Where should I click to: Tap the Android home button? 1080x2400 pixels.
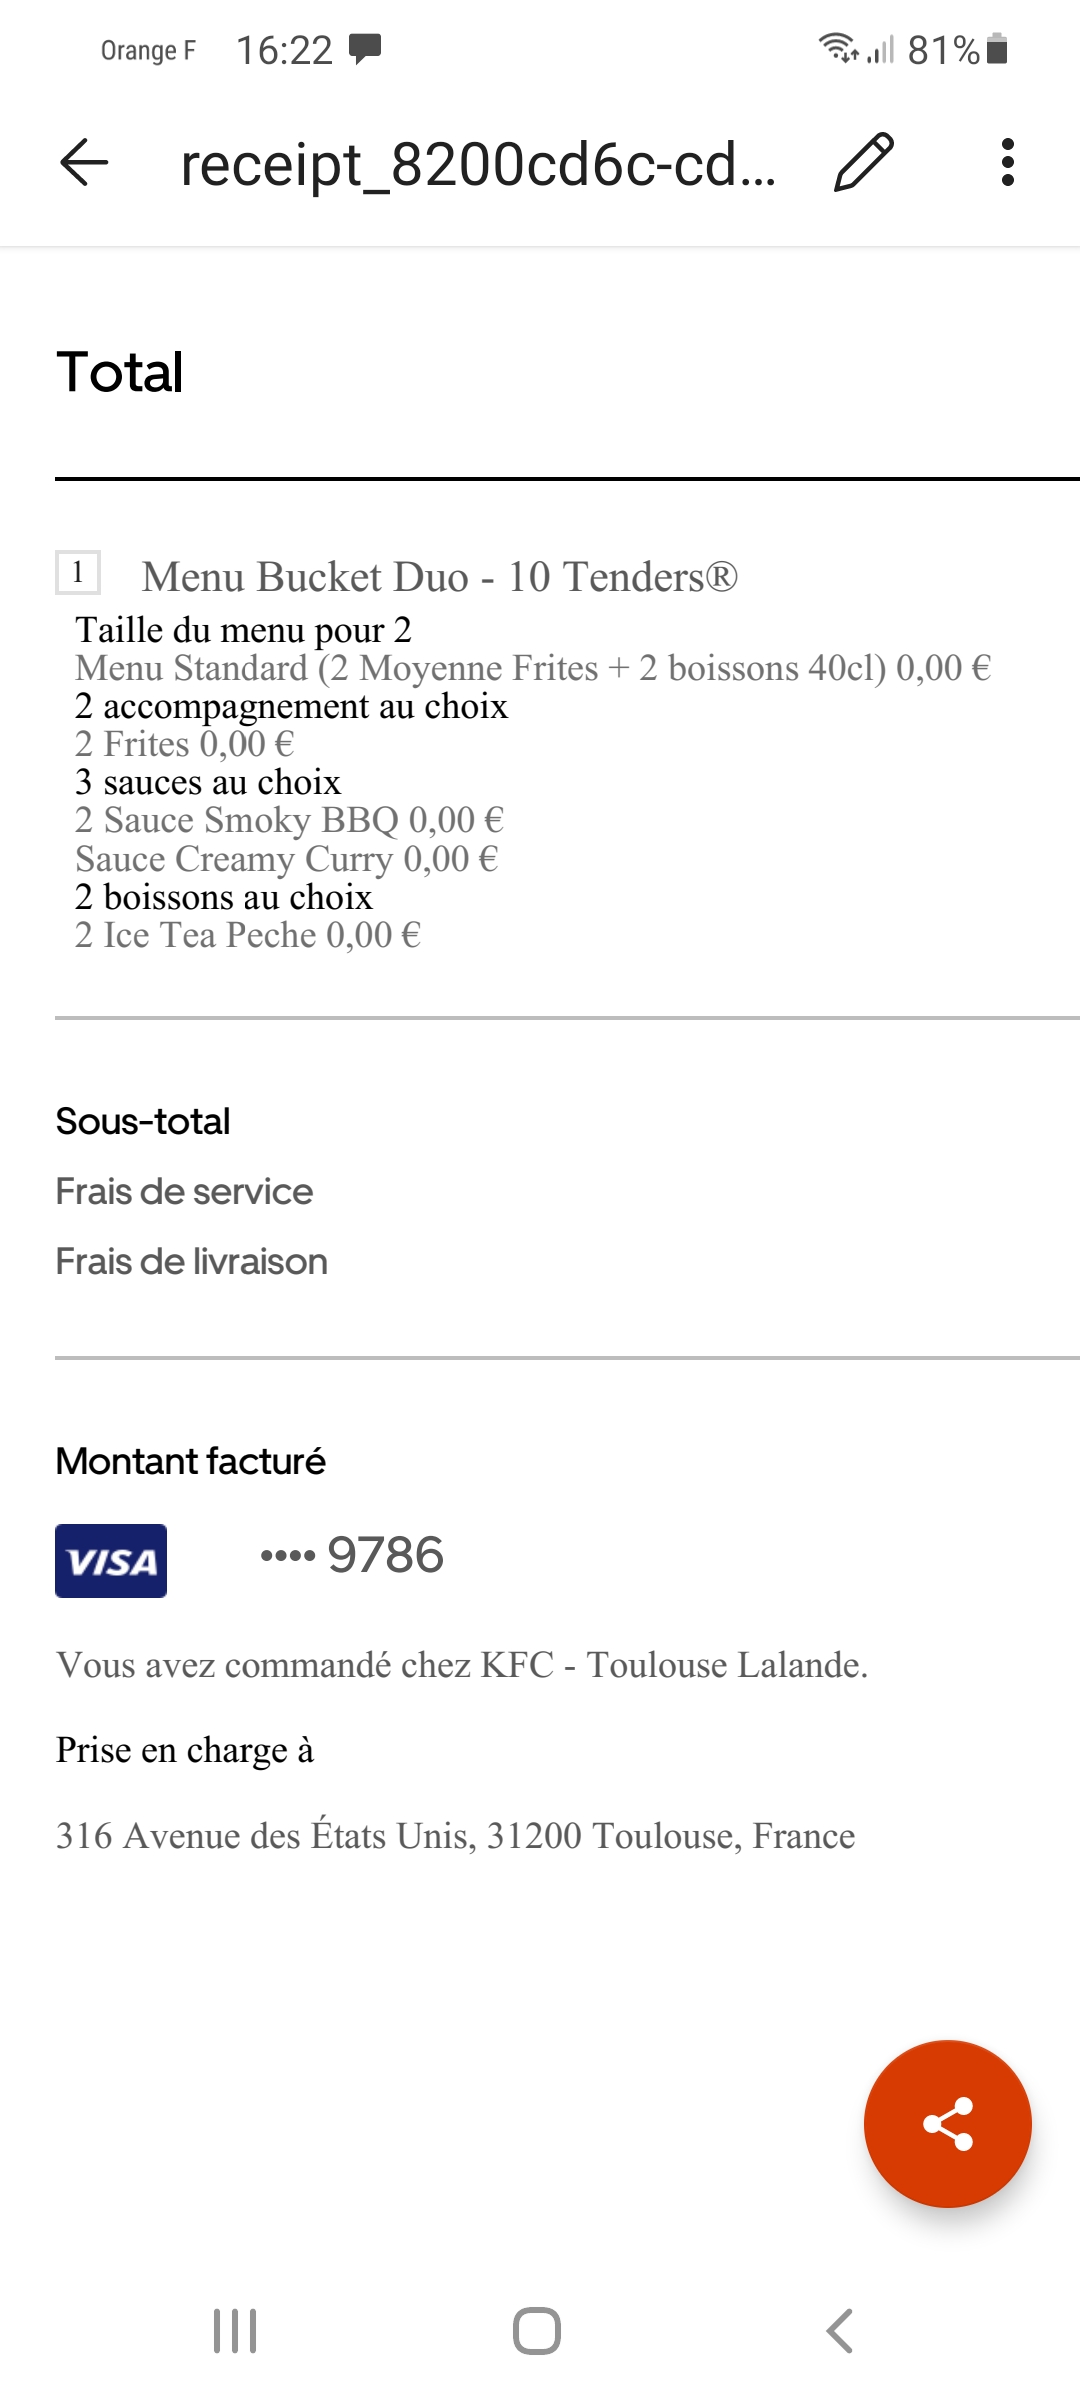(537, 2331)
